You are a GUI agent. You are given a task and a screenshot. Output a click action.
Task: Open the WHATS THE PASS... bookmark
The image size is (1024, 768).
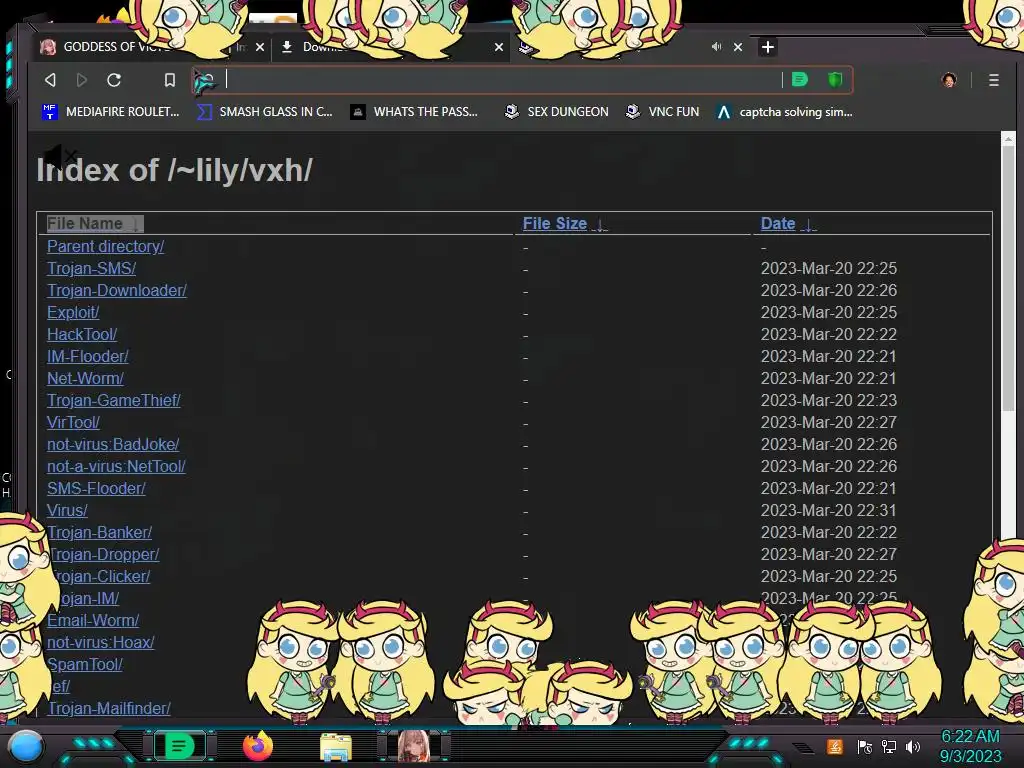(414, 112)
